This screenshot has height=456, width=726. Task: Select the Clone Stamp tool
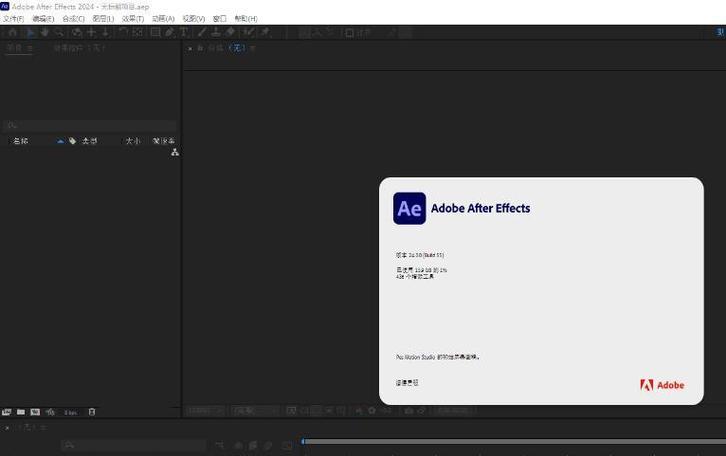(216, 32)
